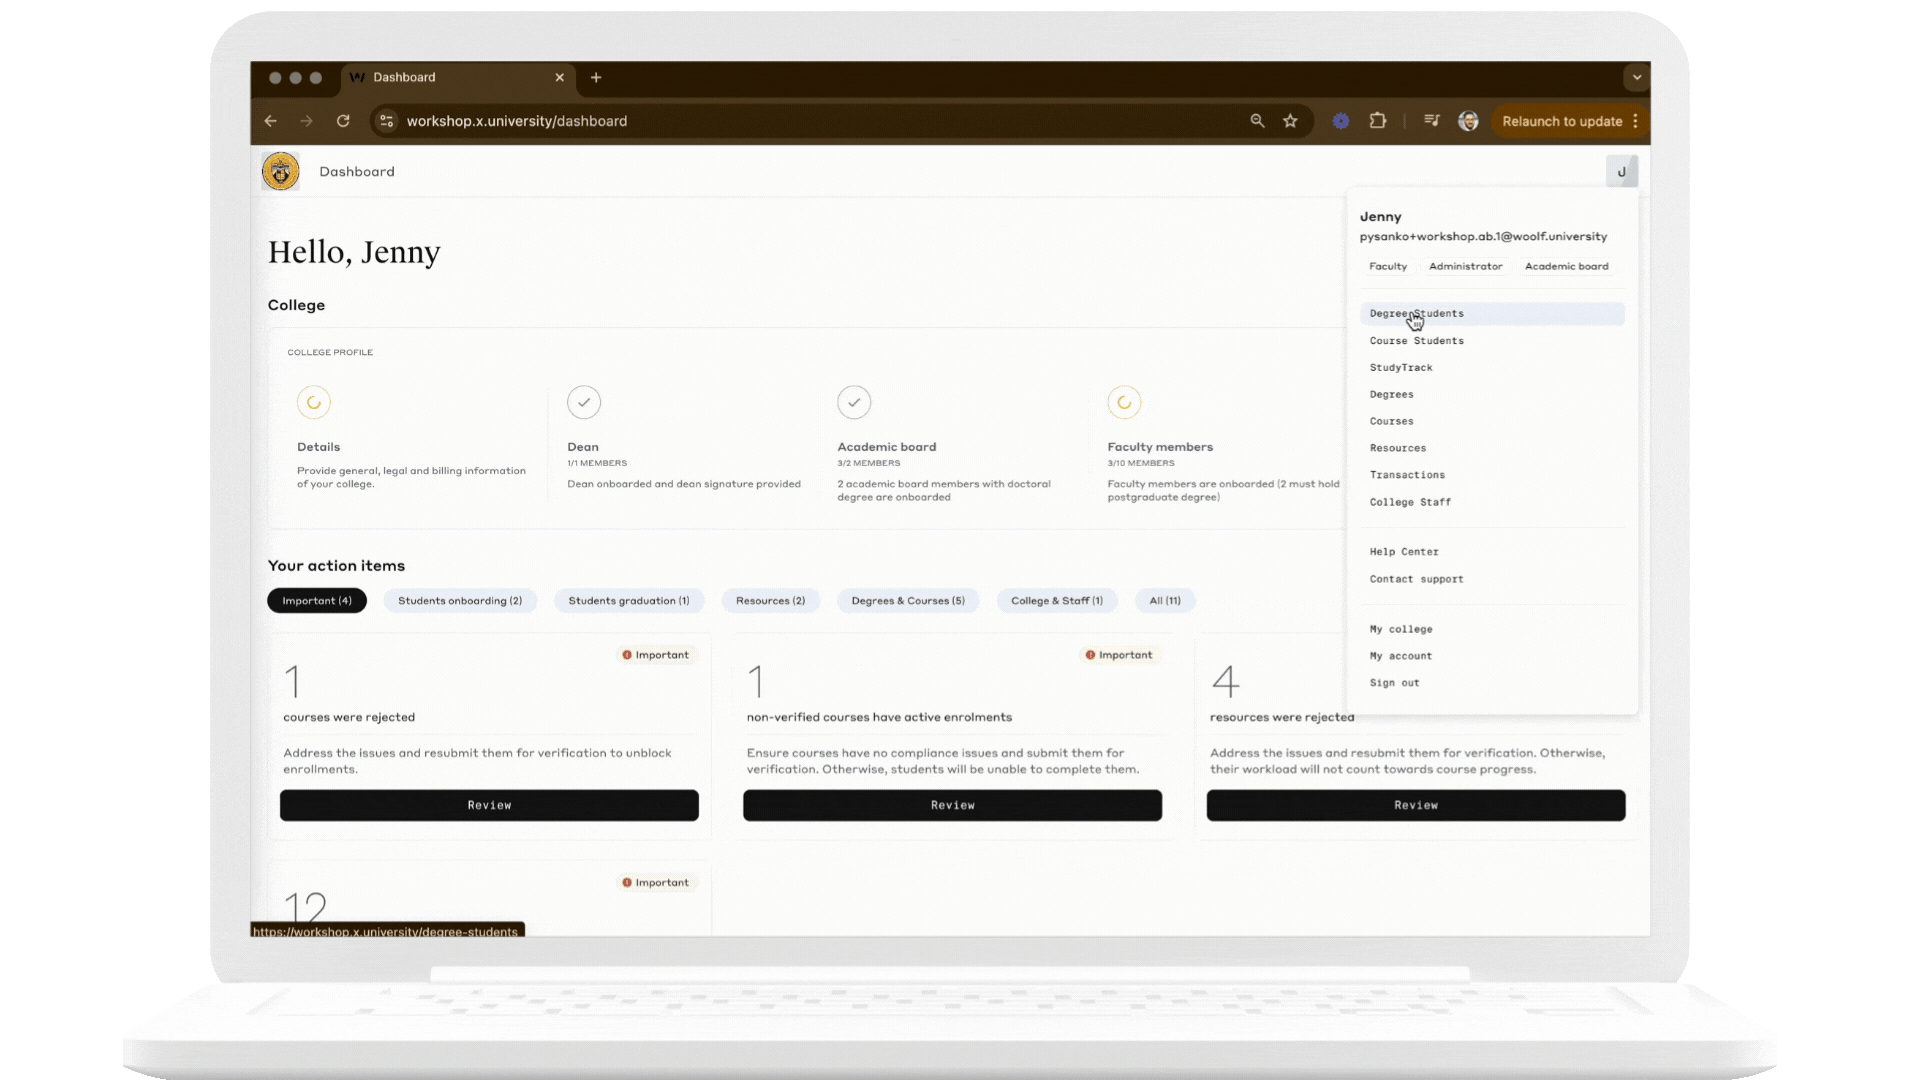Image resolution: width=1920 pixels, height=1080 pixels.
Task: Select the Important (4) filter pill
Action: [317, 601]
